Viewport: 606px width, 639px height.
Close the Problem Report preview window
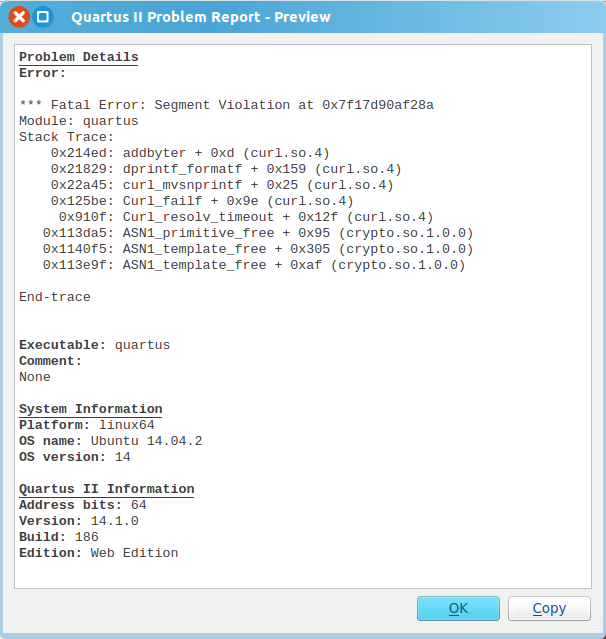pos(19,17)
